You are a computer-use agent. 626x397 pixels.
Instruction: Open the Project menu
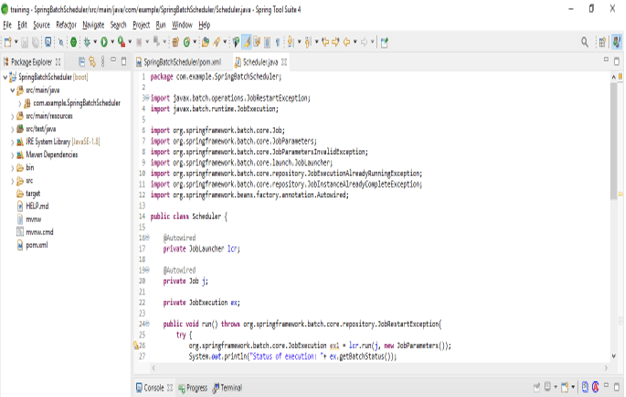(141, 25)
